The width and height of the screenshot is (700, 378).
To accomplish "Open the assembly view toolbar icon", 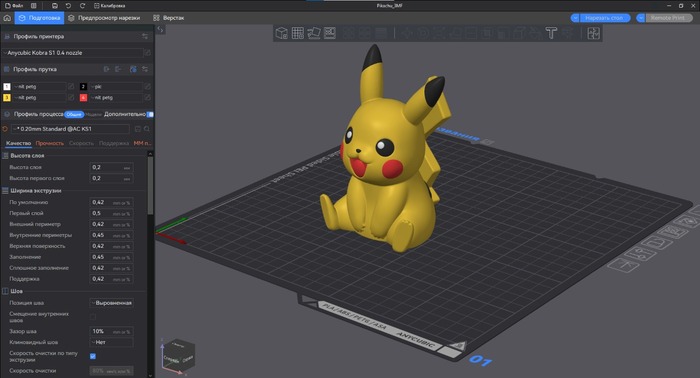I will pos(593,33).
